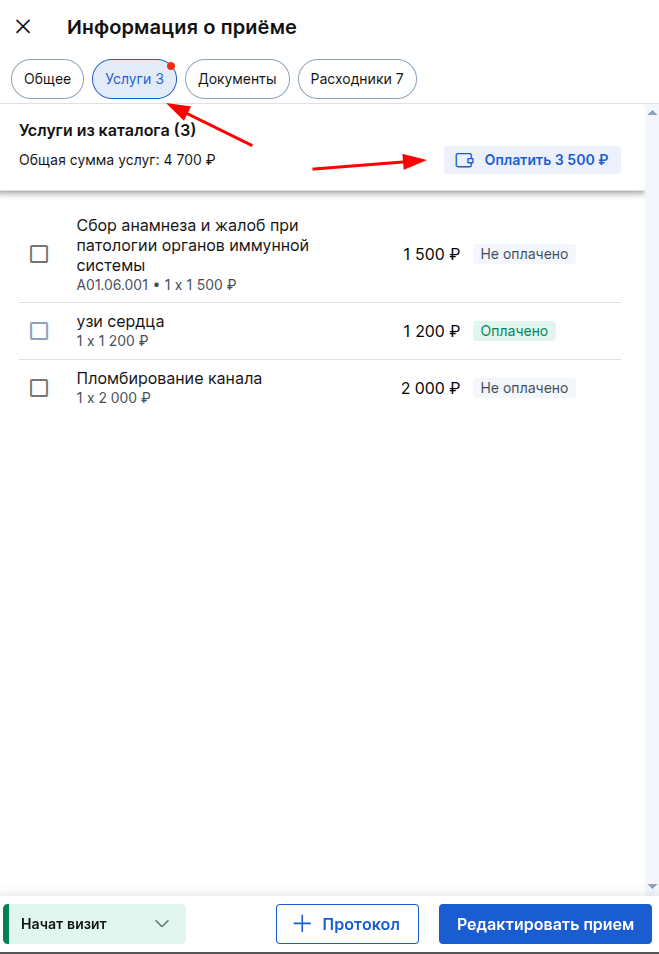Click the green Оплачено status badge
This screenshot has width=659, height=954.
[514, 331]
